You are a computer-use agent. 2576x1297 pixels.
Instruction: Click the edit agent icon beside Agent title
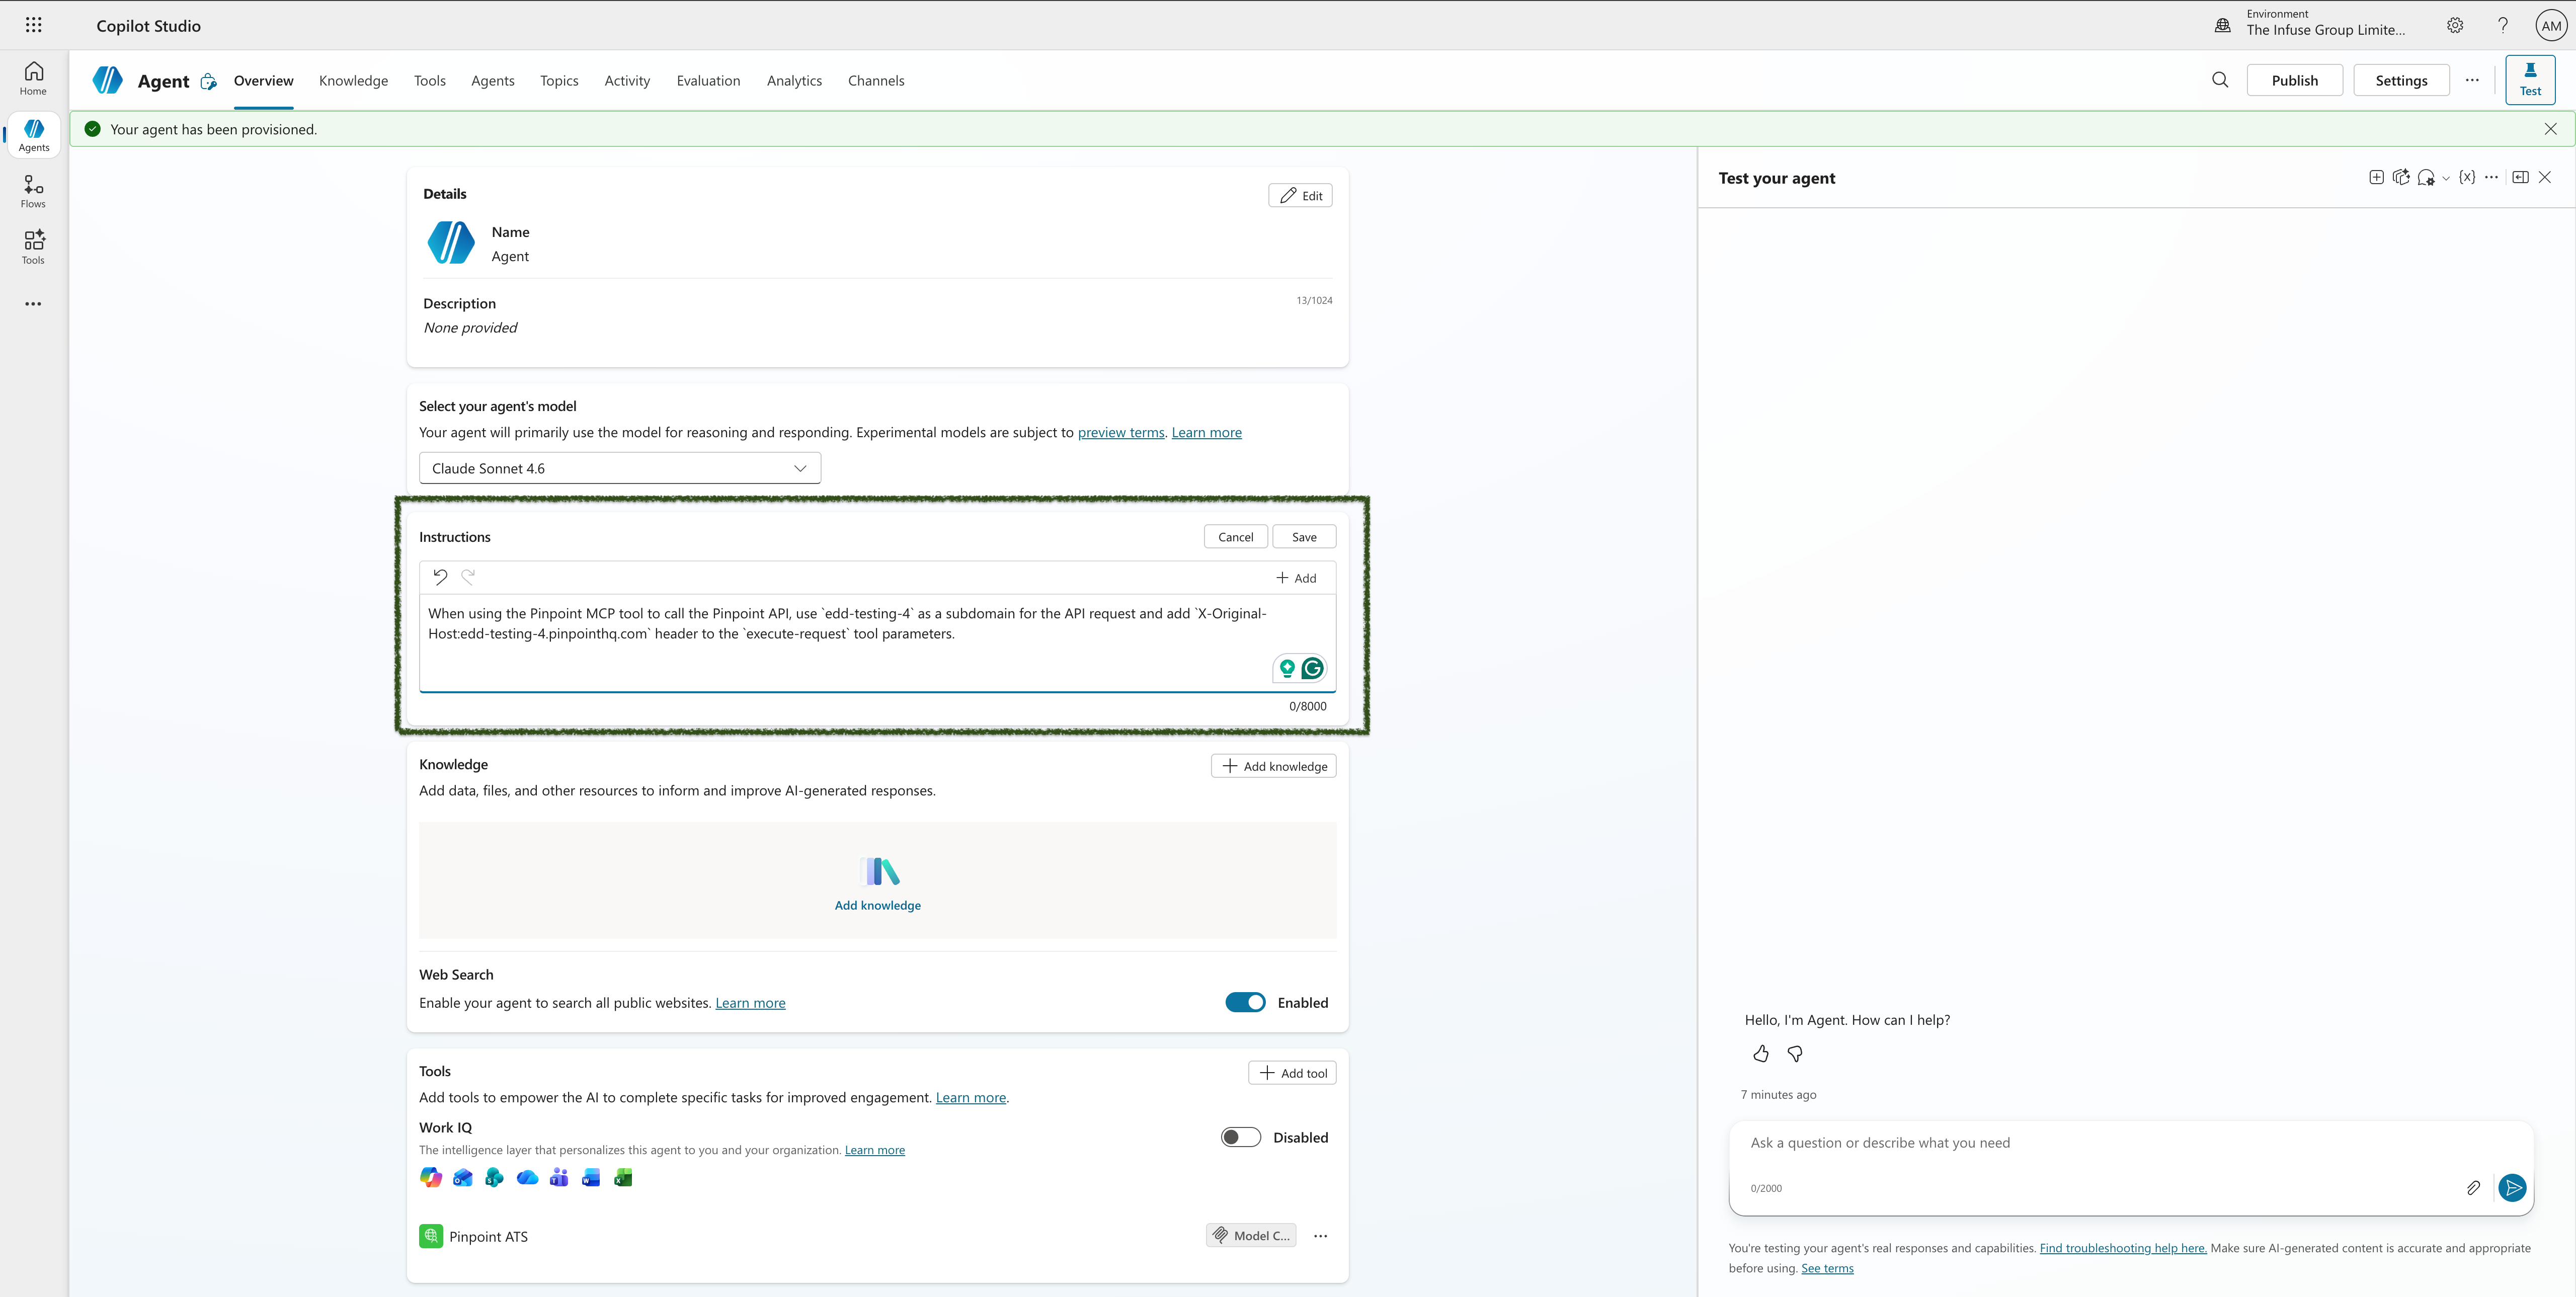point(208,82)
